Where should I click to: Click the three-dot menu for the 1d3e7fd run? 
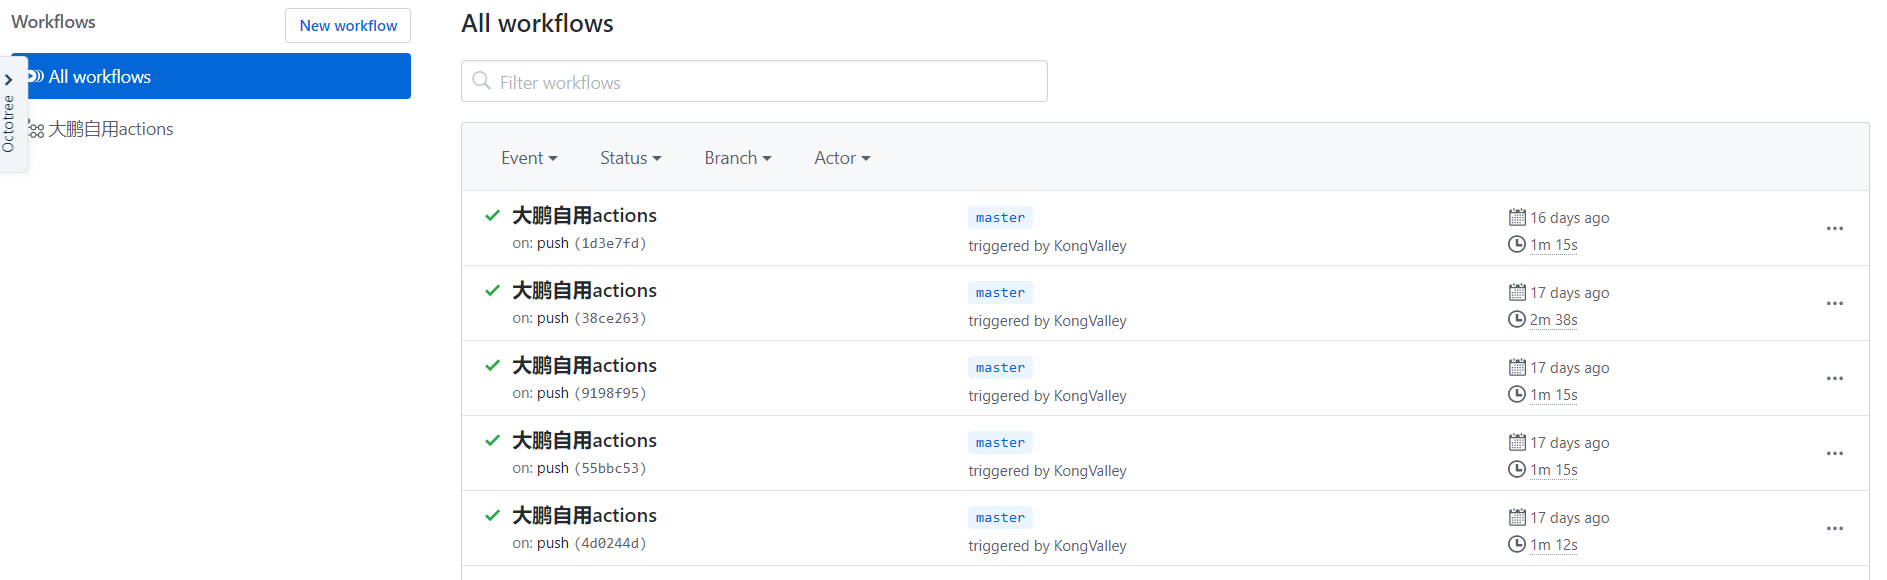(1834, 229)
